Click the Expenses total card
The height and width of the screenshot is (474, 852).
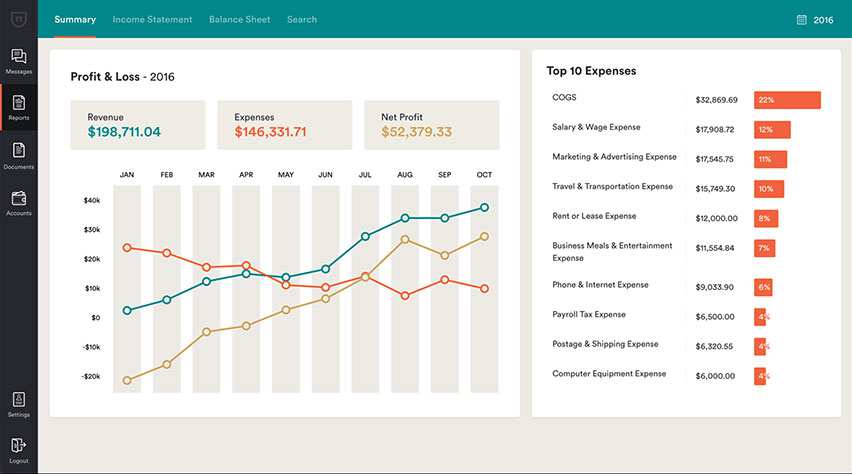284,125
